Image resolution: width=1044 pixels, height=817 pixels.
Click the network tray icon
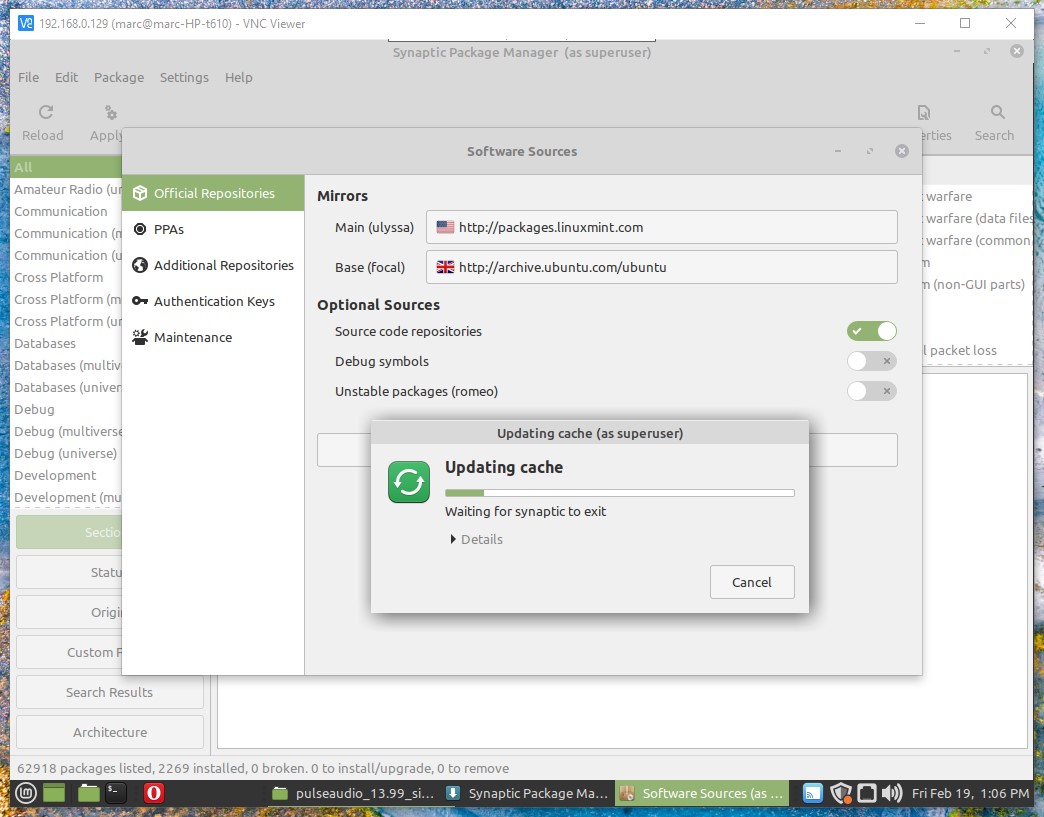click(x=866, y=792)
